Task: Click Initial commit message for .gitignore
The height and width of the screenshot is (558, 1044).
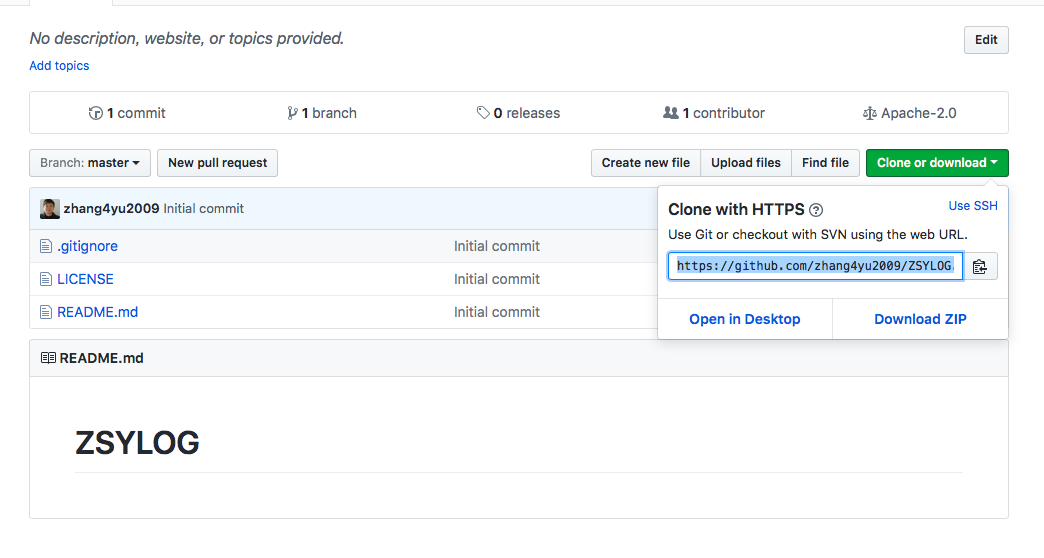Action: (497, 246)
